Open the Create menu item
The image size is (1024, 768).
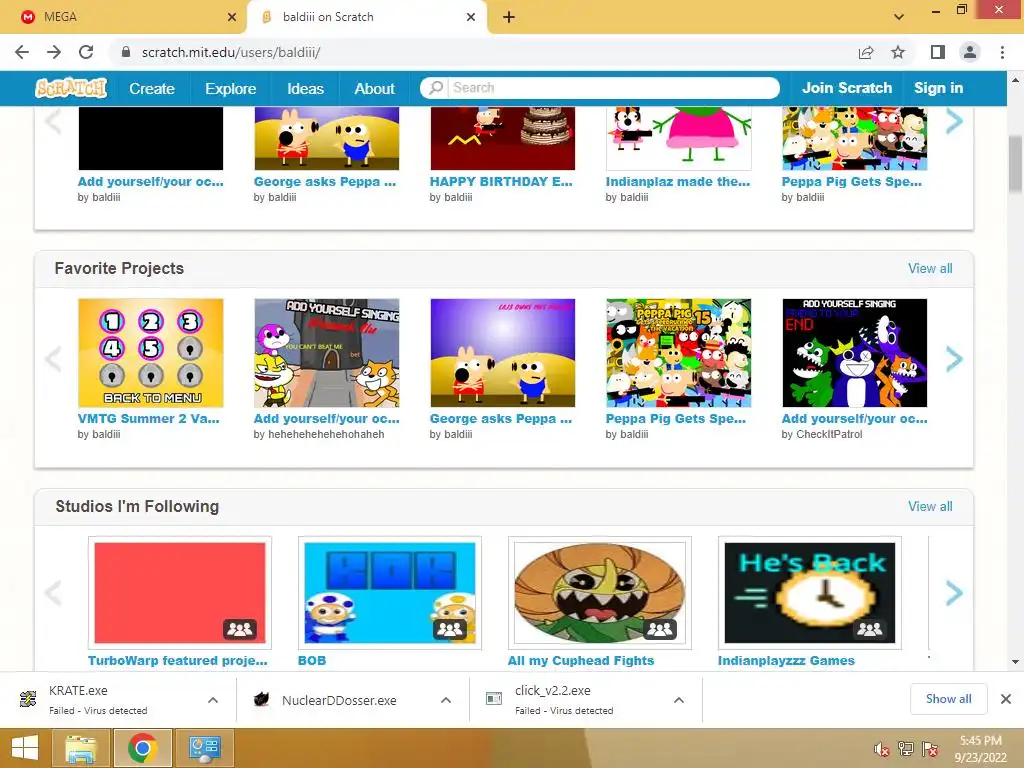[x=152, y=88]
